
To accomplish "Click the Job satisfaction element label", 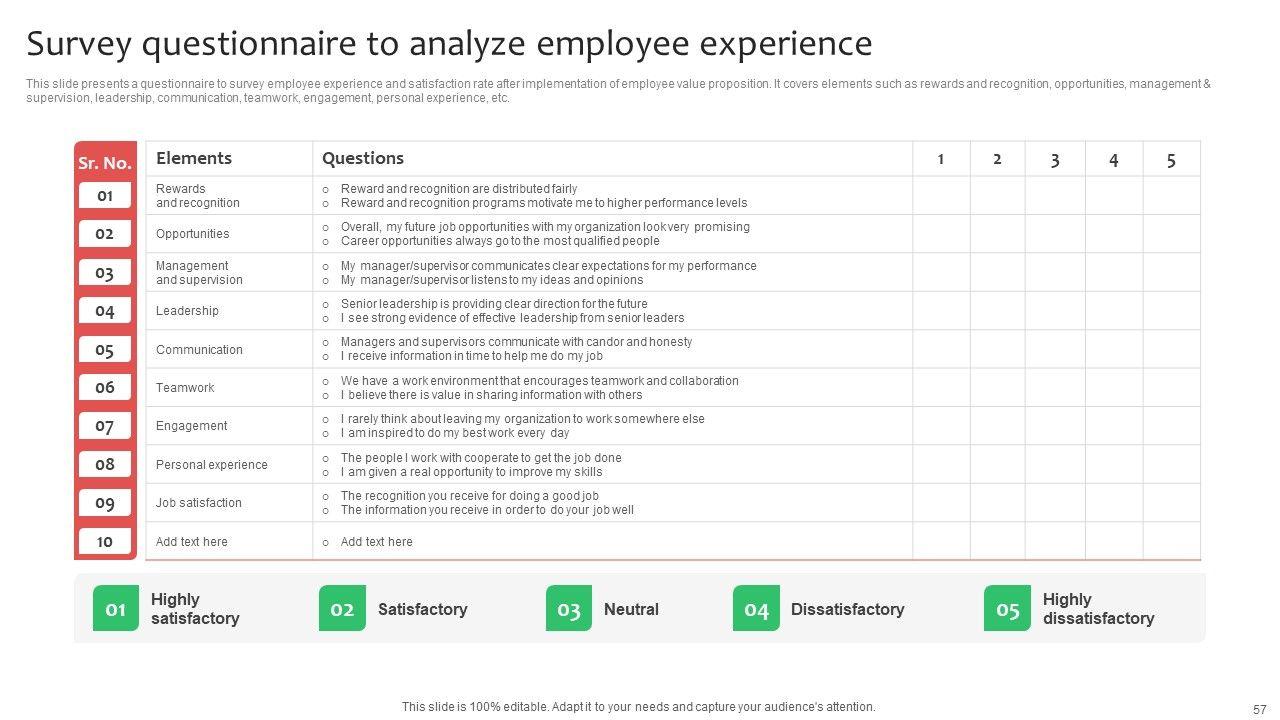I will click(x=199, y=503).
